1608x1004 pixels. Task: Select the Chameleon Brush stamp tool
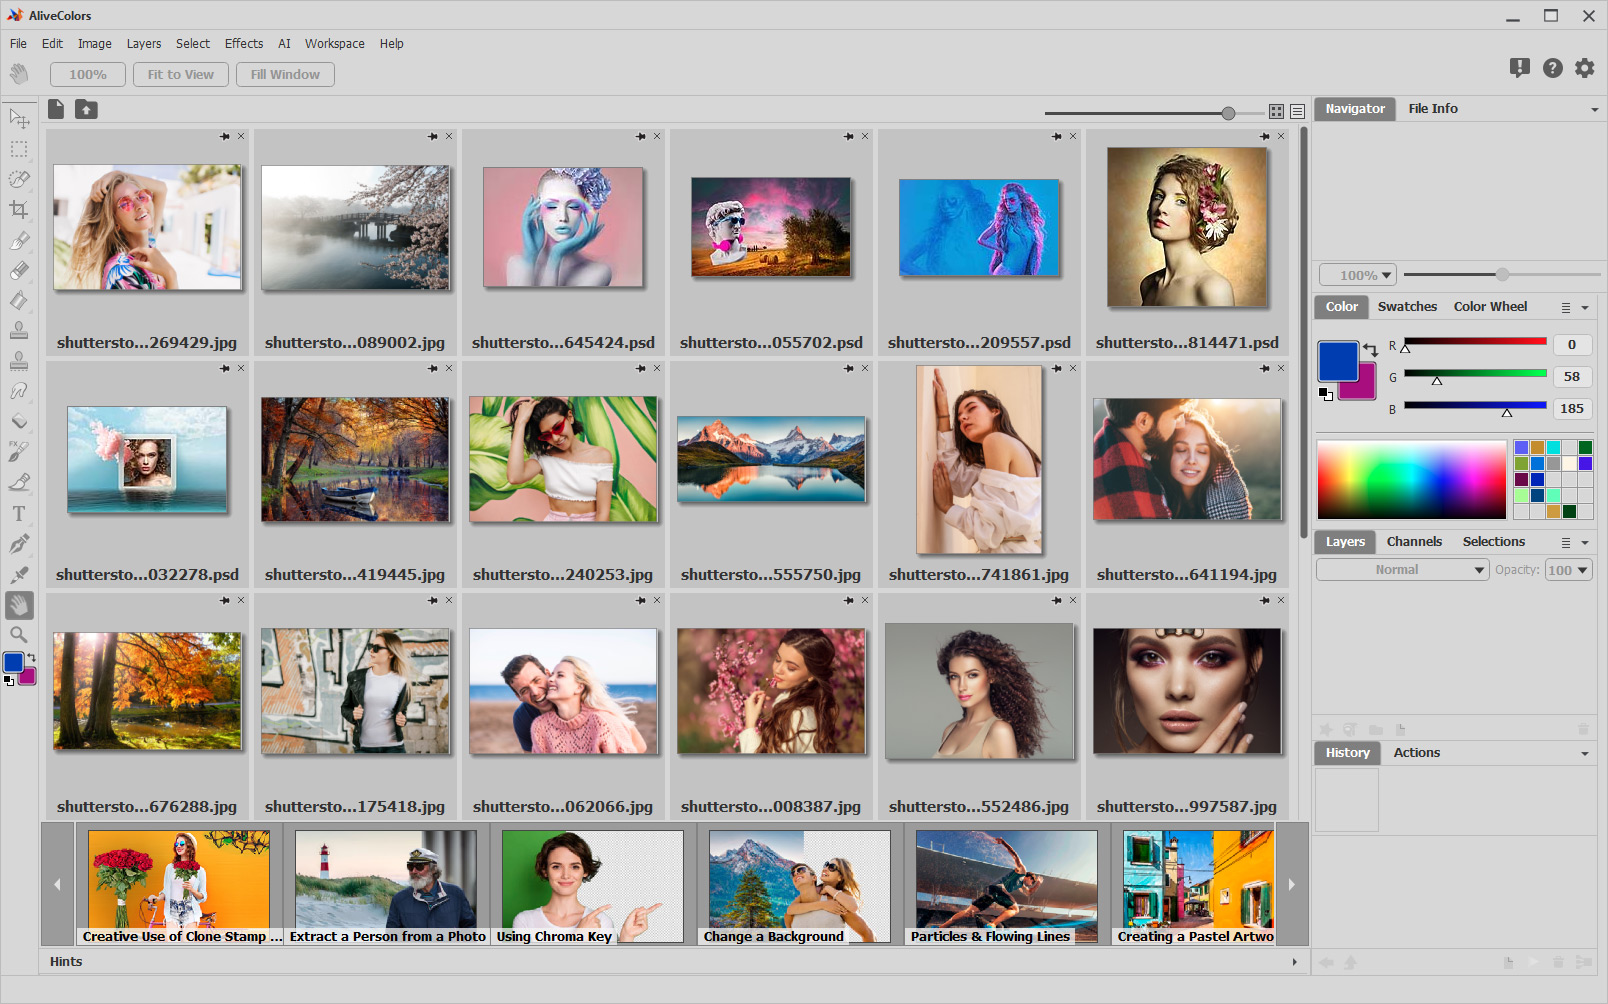point(19,361)
